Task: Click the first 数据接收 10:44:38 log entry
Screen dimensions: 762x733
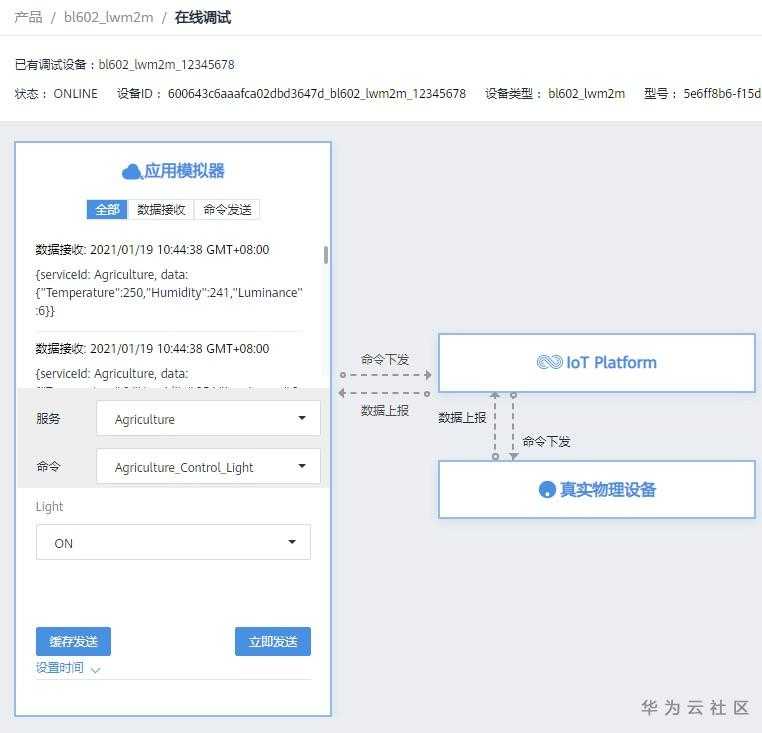Action: (x=152, y=250)
